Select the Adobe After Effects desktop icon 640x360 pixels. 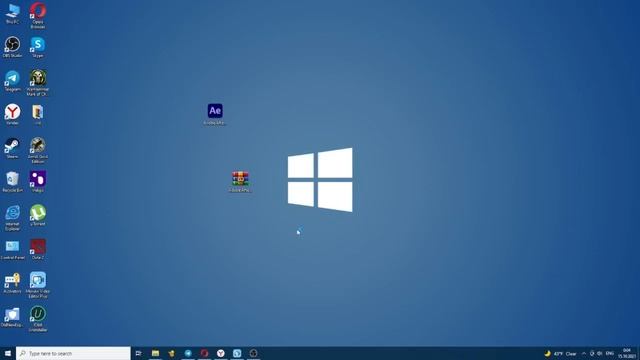[x=215, y=114]
